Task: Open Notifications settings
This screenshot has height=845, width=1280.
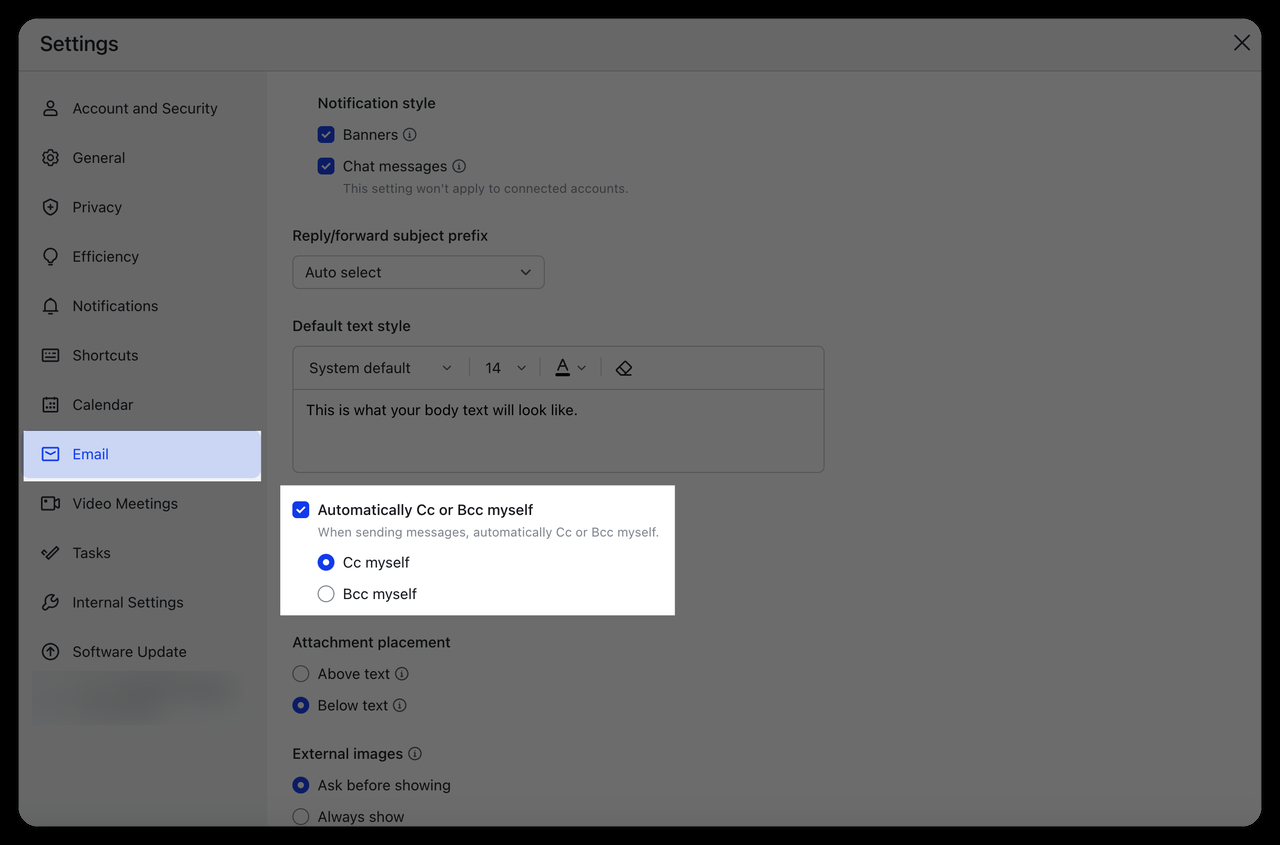Action: tap(142, 306)
